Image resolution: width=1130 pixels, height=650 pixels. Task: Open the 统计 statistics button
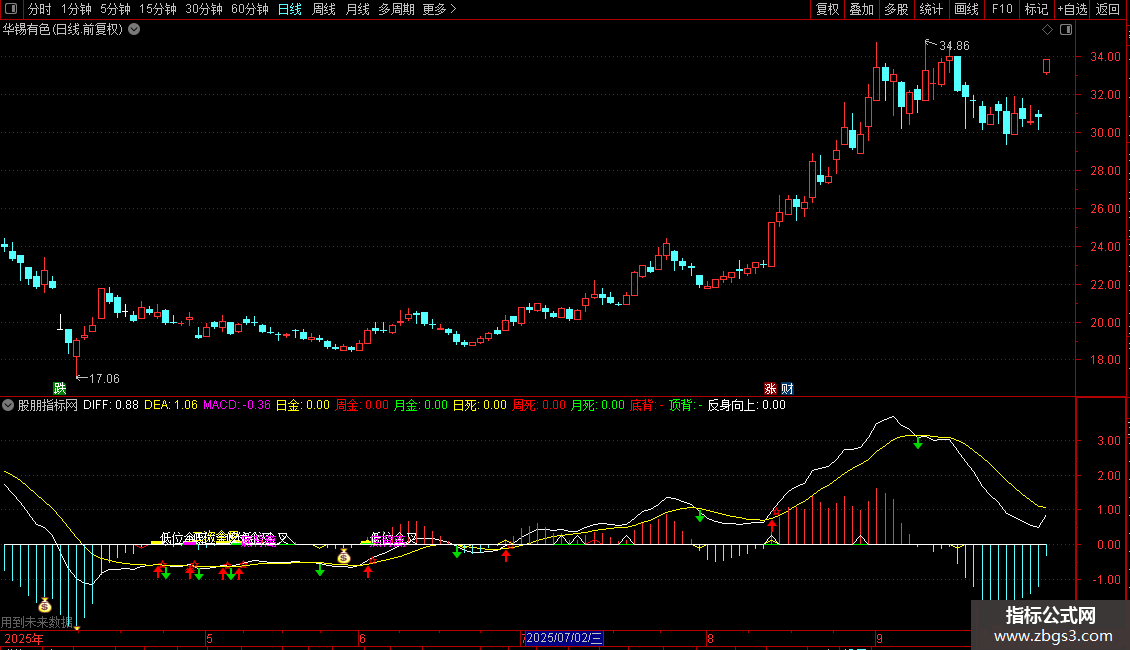(x=931, y=9)
